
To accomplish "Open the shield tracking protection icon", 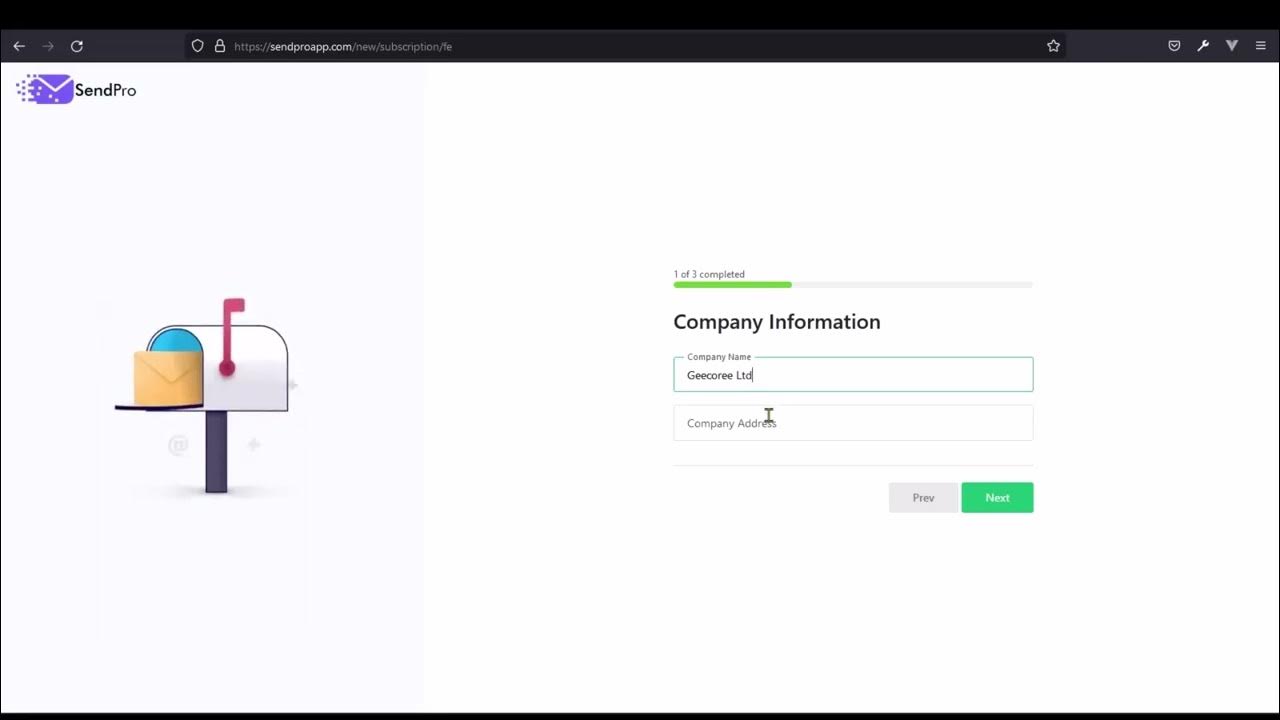I will coord(197,46).
